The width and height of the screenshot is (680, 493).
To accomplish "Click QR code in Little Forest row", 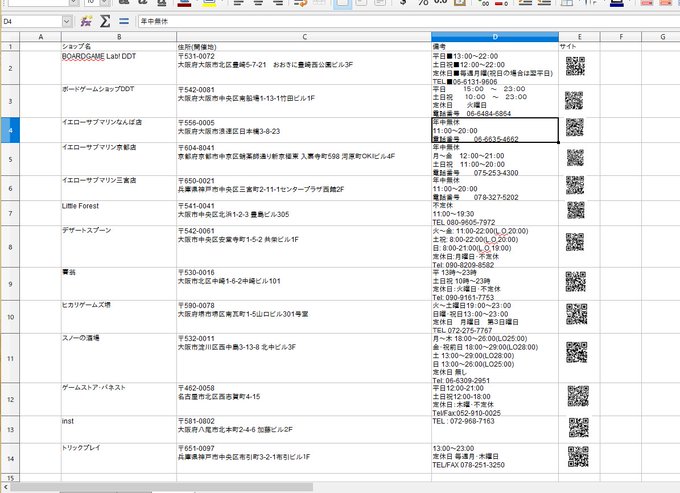I will tap(576, 210).
